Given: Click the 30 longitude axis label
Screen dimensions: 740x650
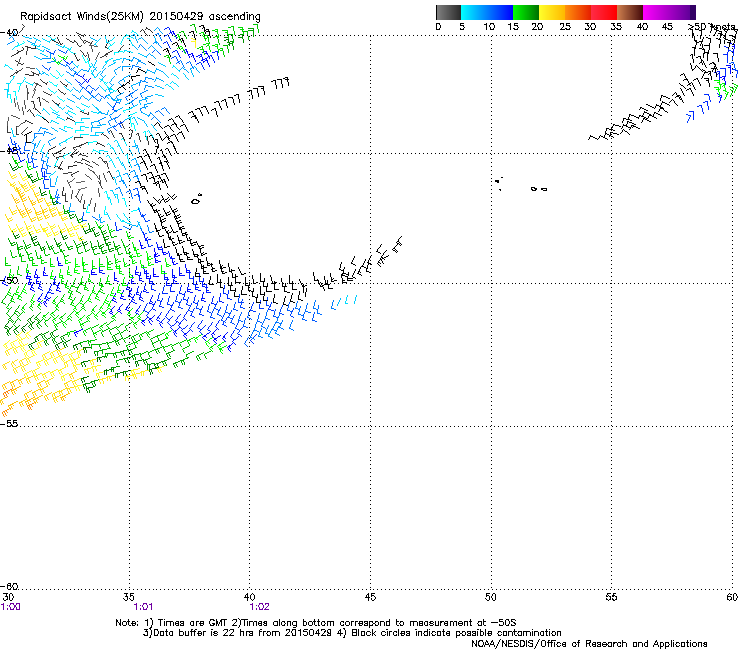Looking at the screenshot, I should tap(8, 597).
